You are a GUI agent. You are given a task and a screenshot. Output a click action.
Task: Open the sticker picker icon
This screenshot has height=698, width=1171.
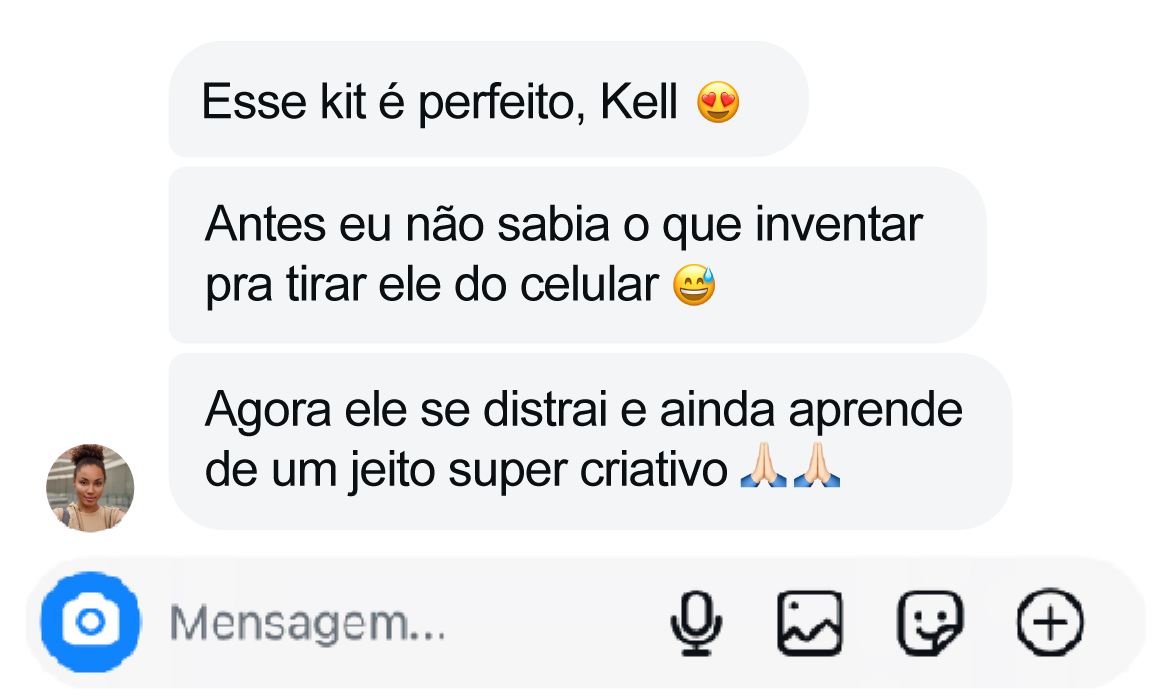pyautogui.click(x=929, y=624)
